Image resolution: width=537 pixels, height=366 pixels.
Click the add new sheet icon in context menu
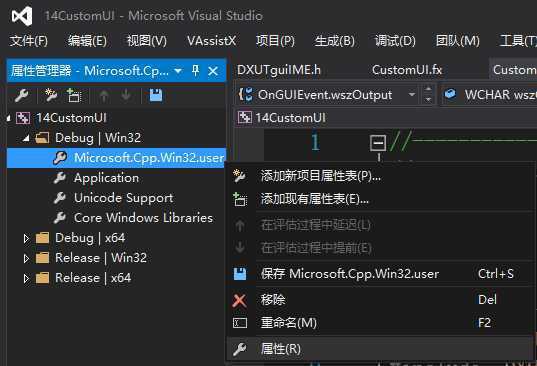tap(239, 176)
